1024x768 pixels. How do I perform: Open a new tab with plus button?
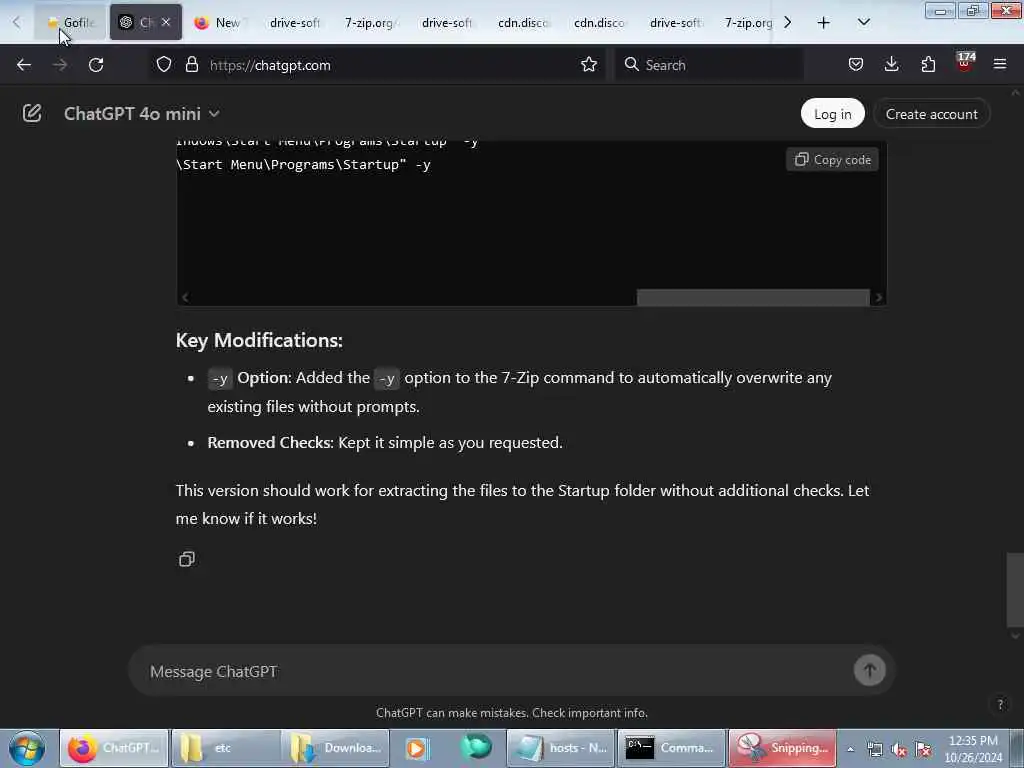(824, 23)
